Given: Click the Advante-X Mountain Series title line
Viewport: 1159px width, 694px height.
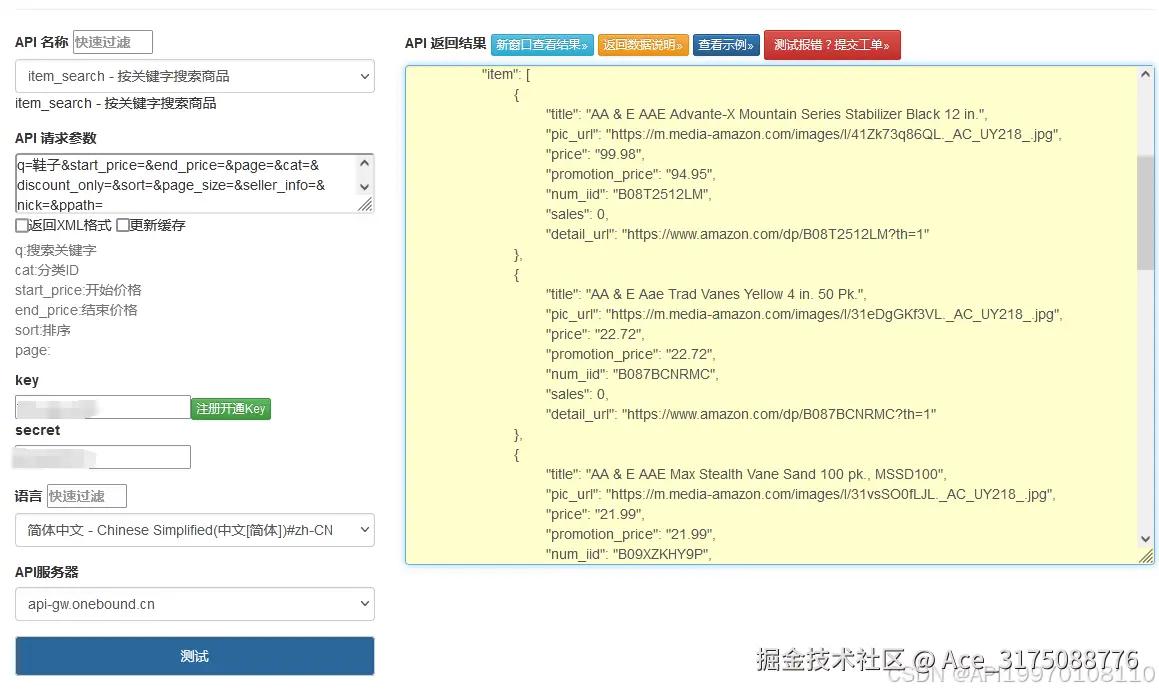Looking at the screenshot, I should [767, 115].
